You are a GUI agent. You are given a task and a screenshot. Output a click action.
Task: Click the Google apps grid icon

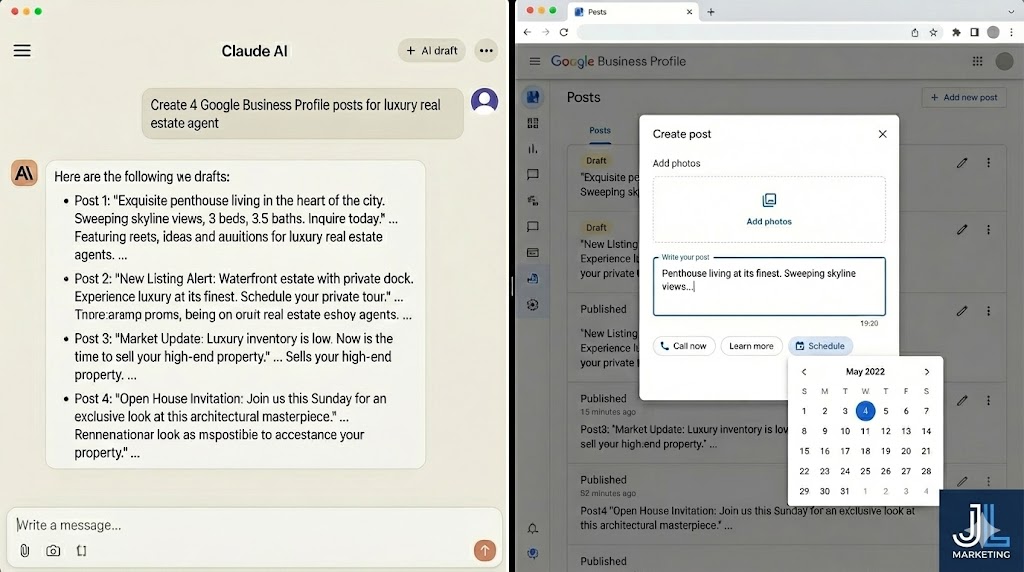click(977, 62)
